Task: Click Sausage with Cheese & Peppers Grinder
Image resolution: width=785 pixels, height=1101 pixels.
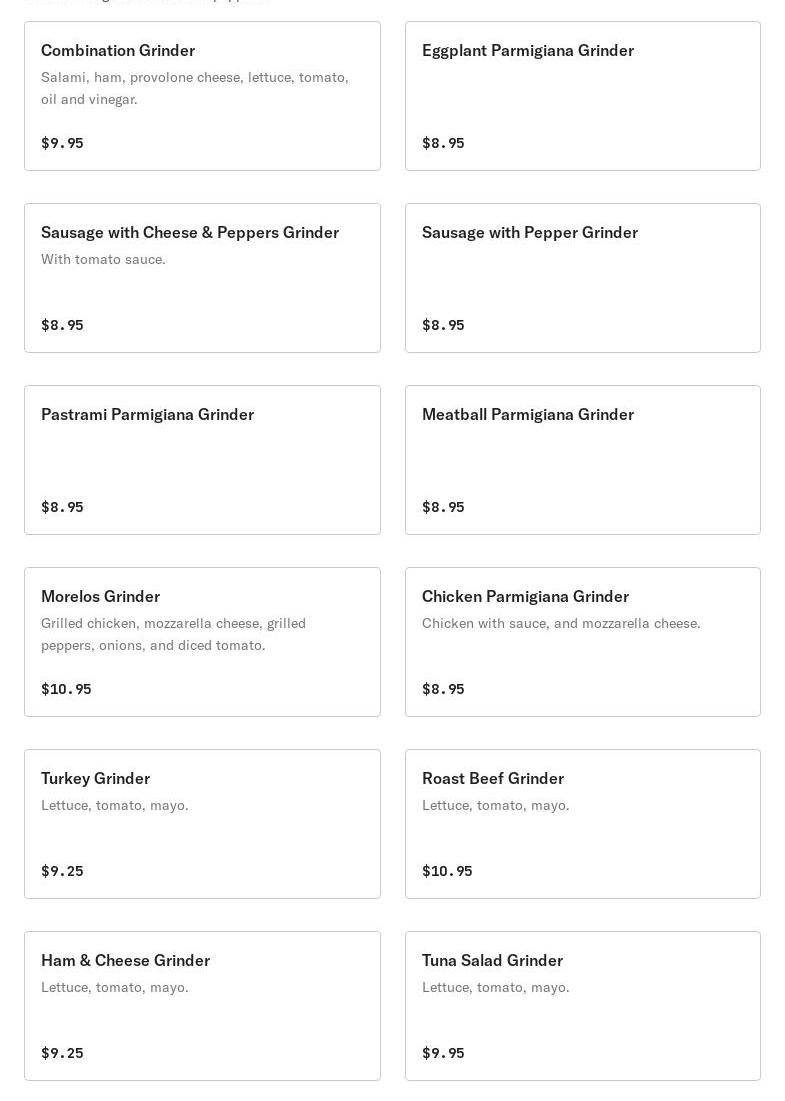Action: (x=190, y=232)
